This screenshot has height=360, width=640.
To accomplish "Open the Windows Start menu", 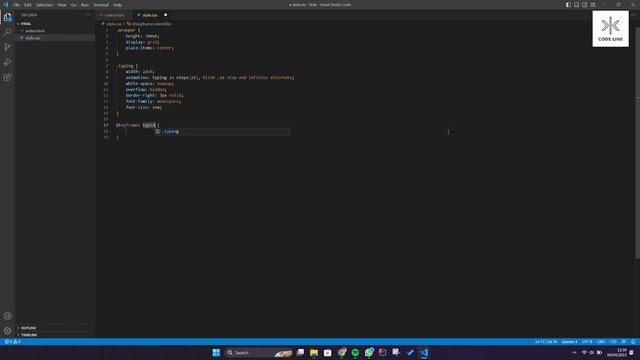I will click(216, 353).
